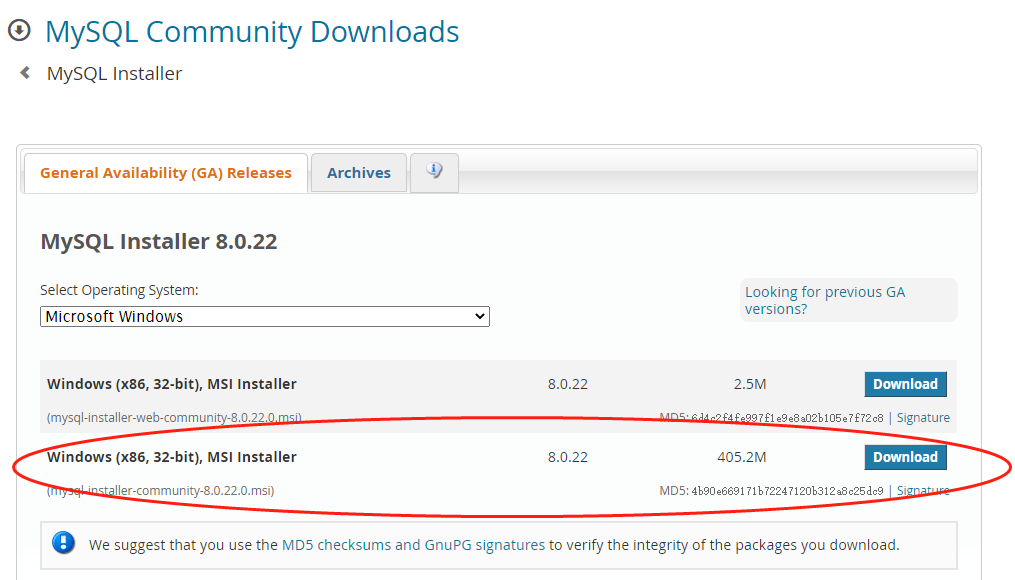
Task: Click the download circle icon beside the page title
Action: (x=19, y=30)
